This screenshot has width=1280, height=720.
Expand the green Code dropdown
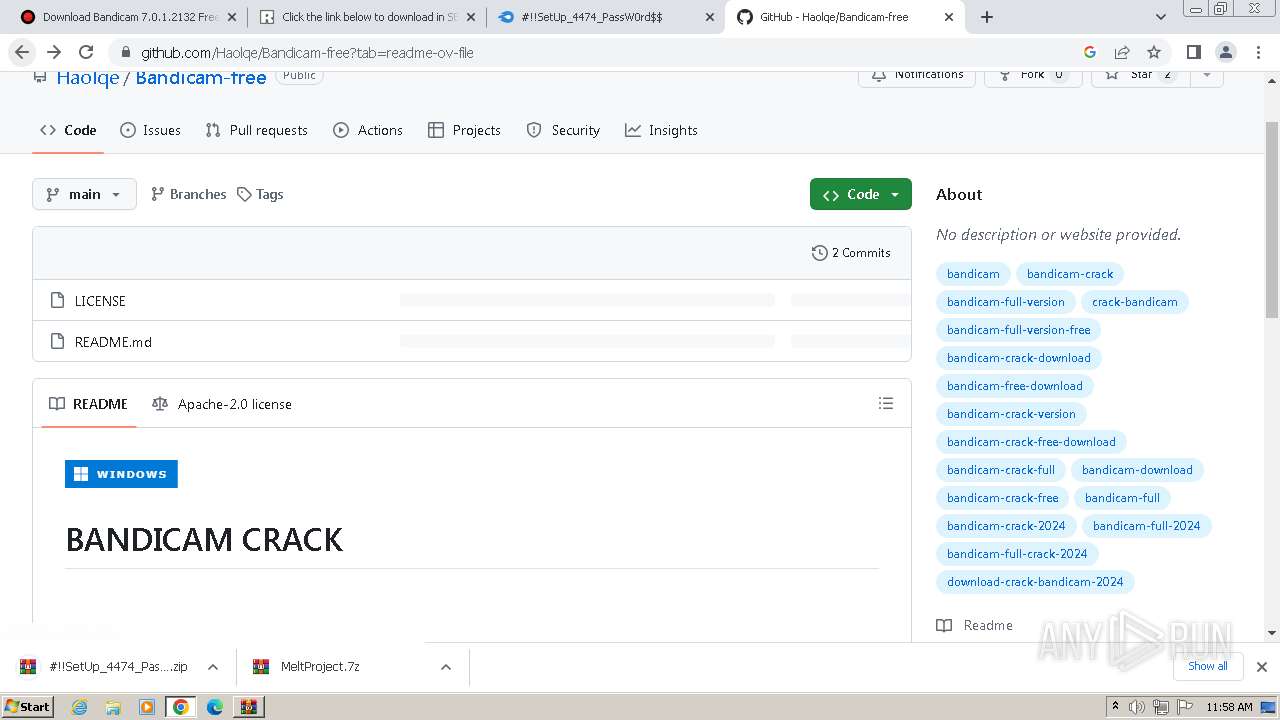click(861, 194)
